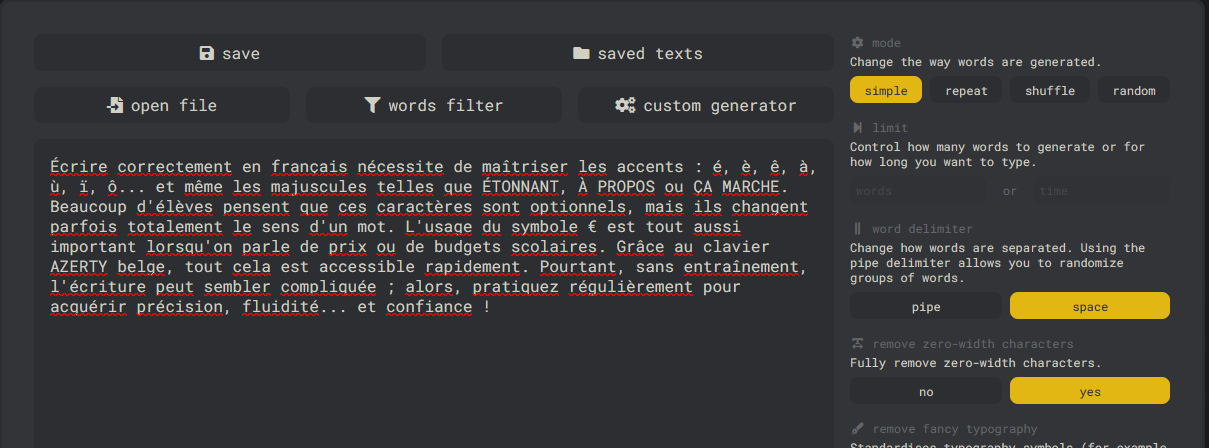Save the current text
1209x448 pixels.
pos(230,53)
